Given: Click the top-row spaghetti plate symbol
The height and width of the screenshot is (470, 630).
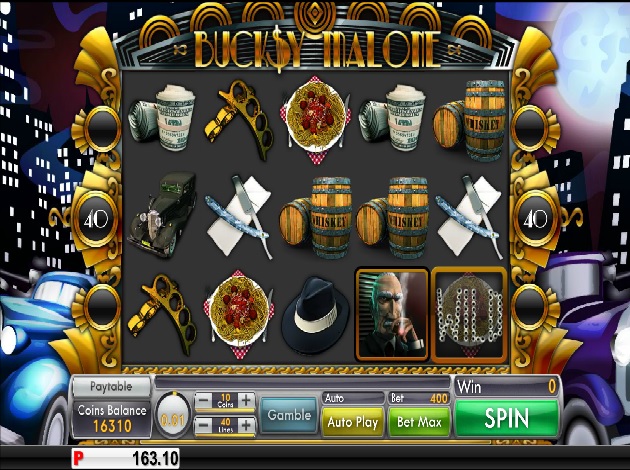Looking at the screenshot, I should pos(315,119).
